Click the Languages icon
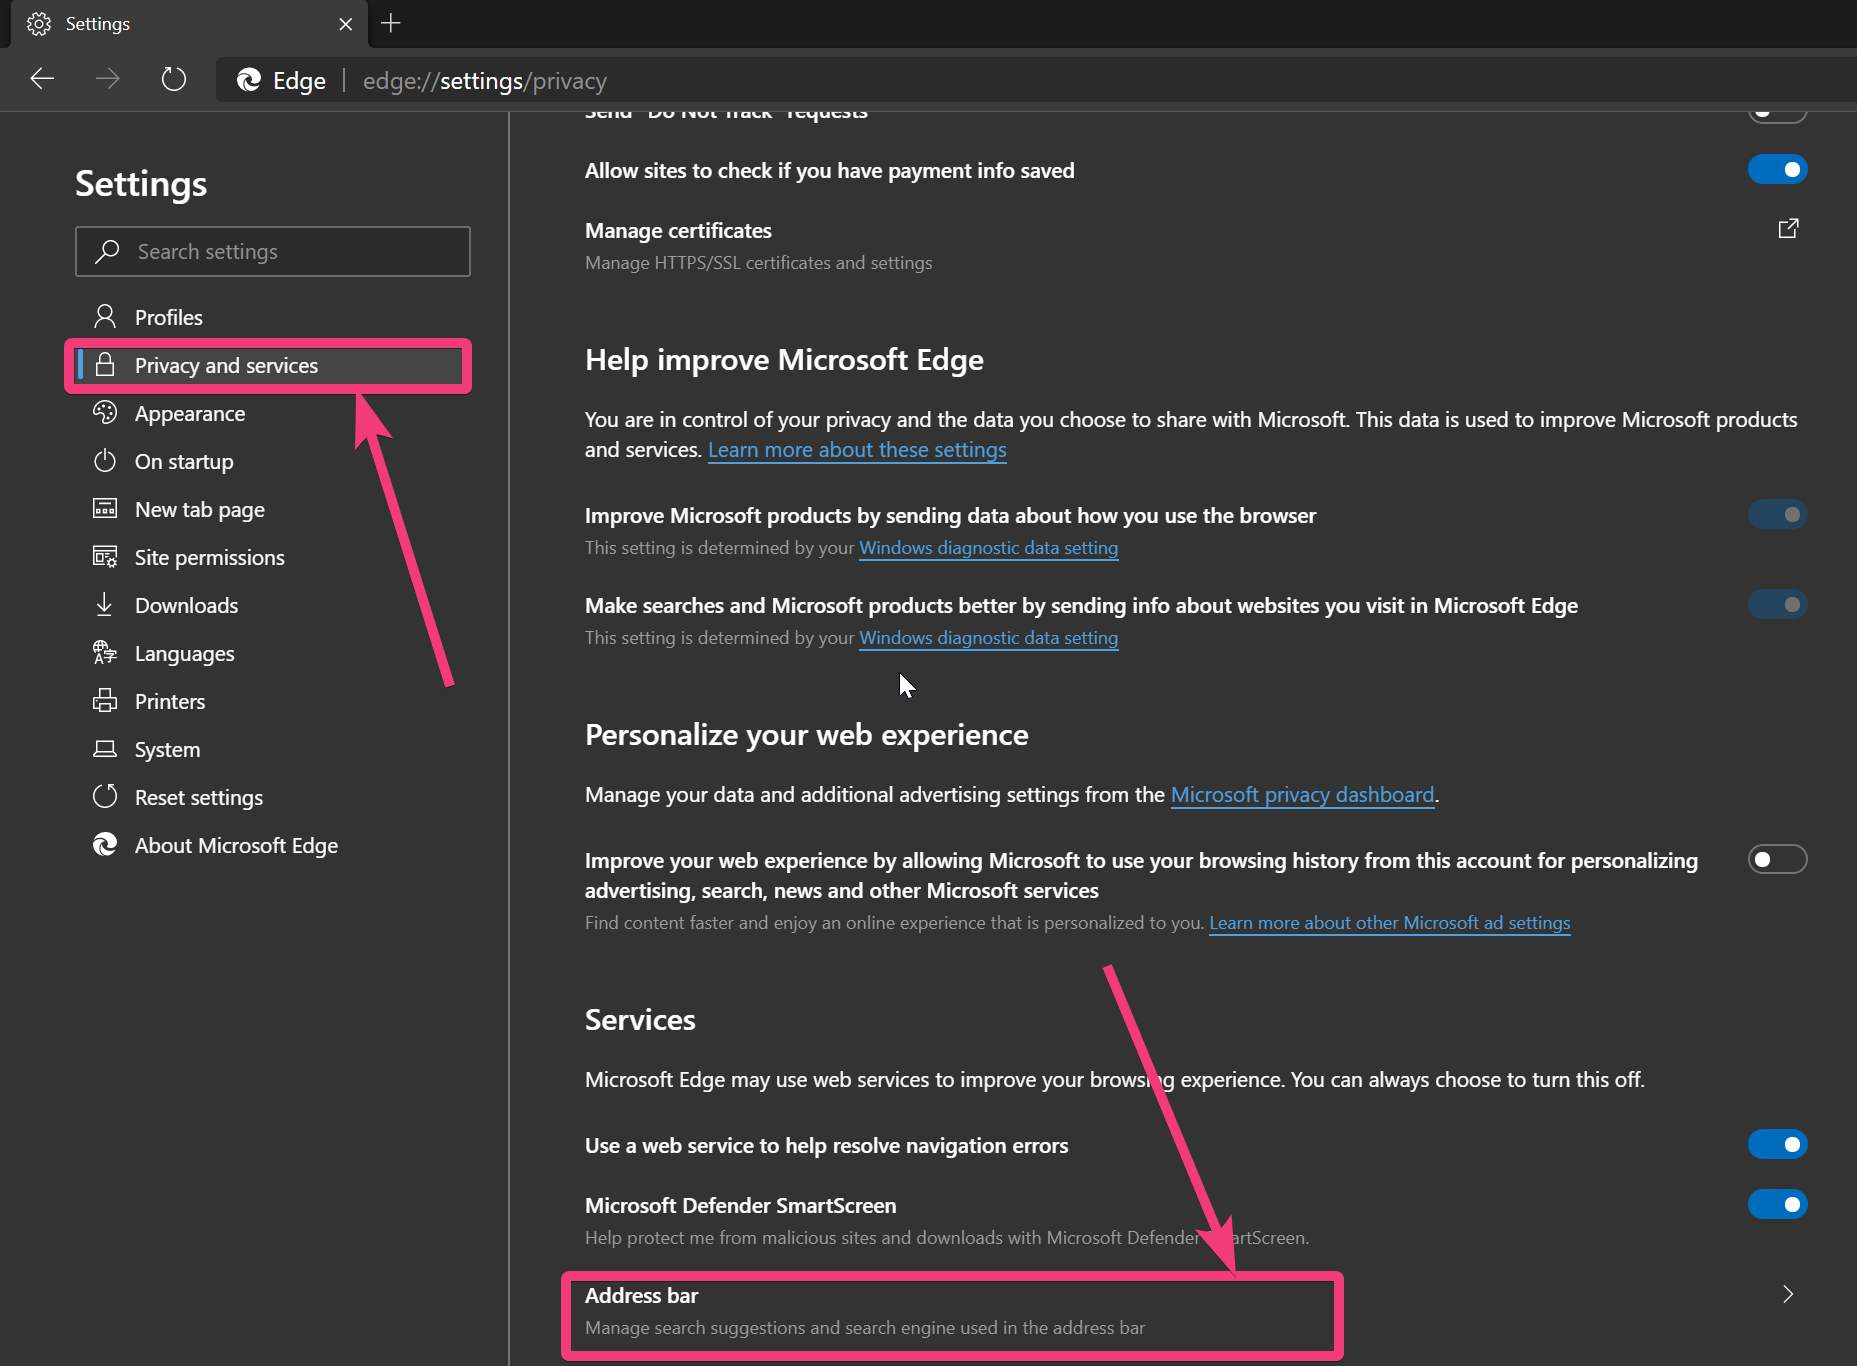This screenshot has height=1366, width=1857. [x=104, y=653]
